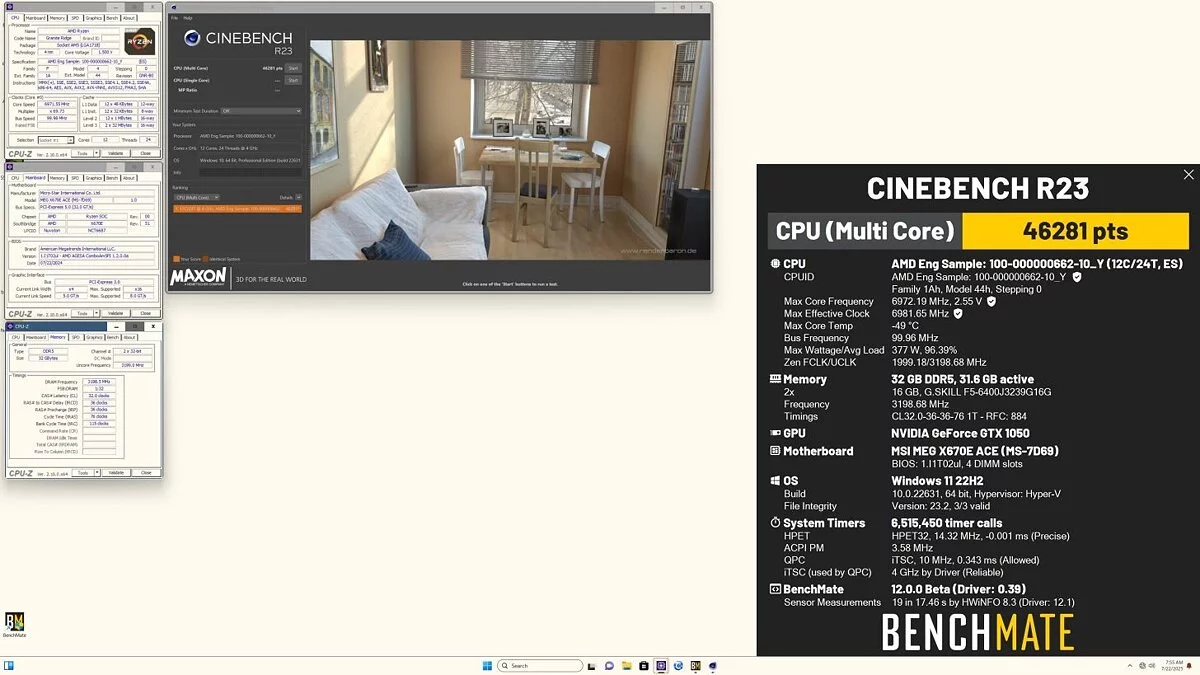Screen dimensions: 1200x675
Task: Open the volume icon in system tray
Action: pos(1152,666)
